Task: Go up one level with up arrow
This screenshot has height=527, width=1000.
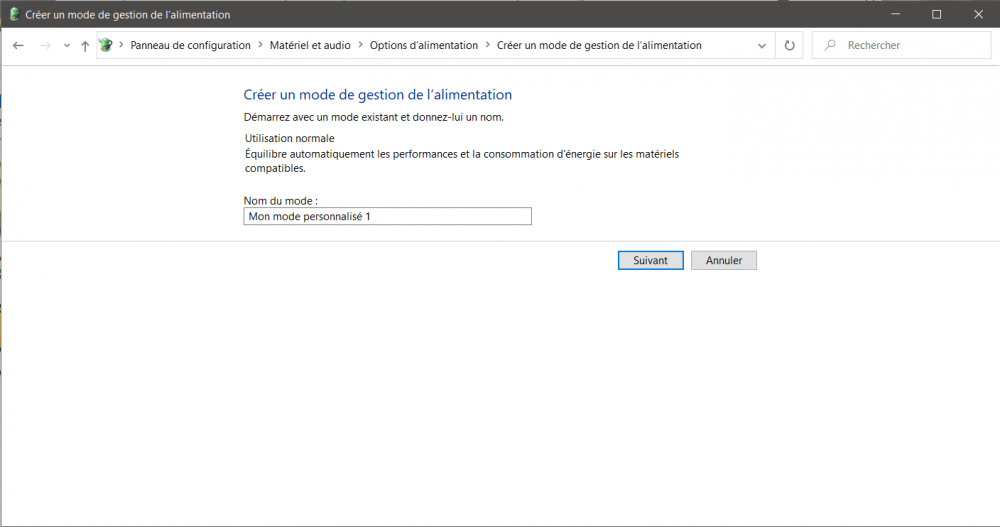Action: (85, 45)
